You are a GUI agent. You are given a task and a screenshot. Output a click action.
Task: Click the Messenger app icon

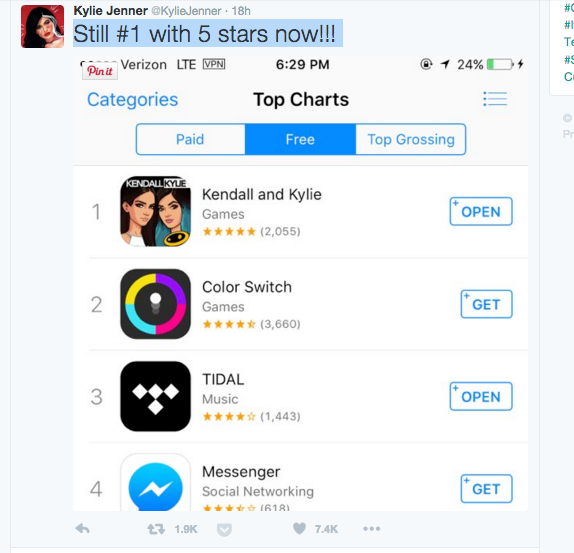(x=156, y=482)
